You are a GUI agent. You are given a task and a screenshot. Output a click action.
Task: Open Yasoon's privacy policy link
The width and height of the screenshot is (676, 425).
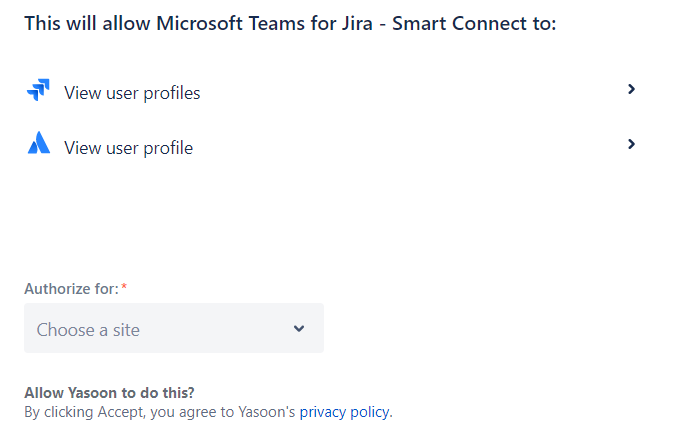click(345, 411)
